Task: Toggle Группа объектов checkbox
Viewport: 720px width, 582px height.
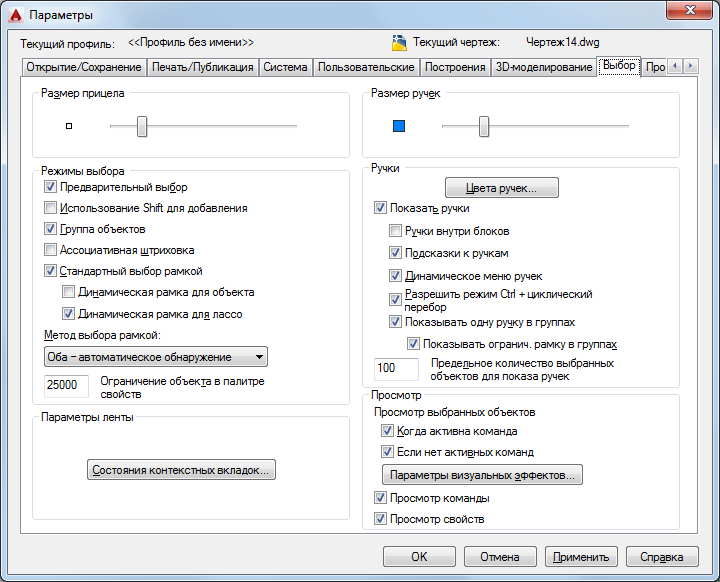Action: (50, 229)
